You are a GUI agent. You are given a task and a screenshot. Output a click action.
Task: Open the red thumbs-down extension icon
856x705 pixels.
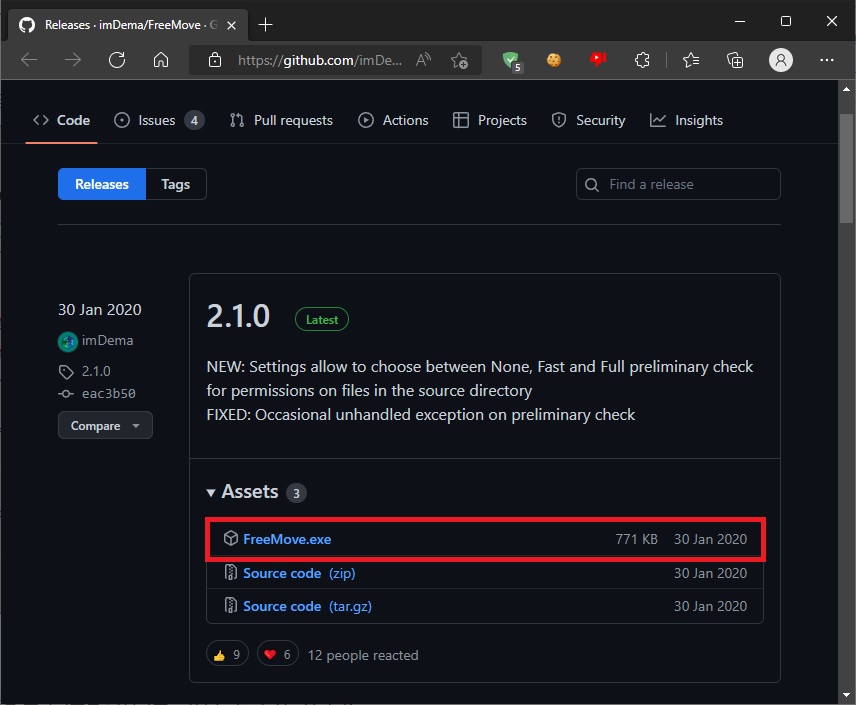click(598, 60)
